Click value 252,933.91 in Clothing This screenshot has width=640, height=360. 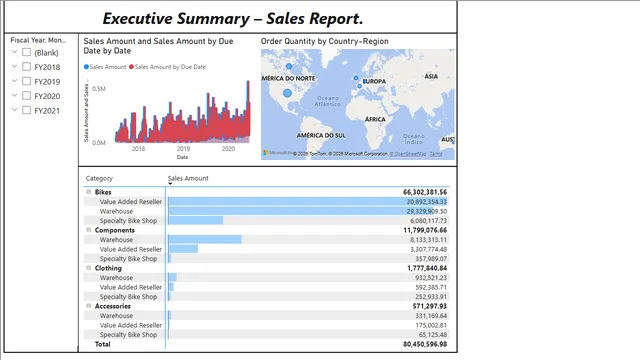coord(431,296)
